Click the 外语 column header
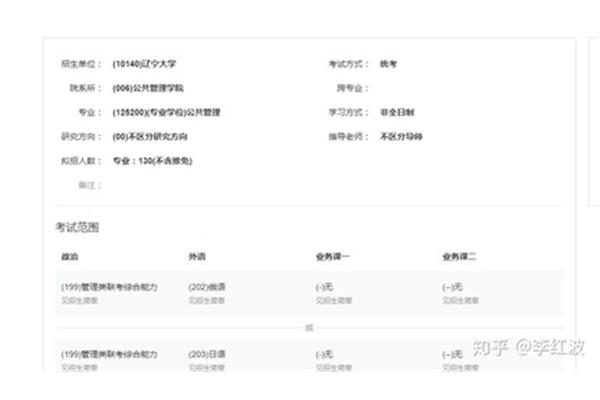This screenshot has height=400, width=600. click(x=197, y=256)
